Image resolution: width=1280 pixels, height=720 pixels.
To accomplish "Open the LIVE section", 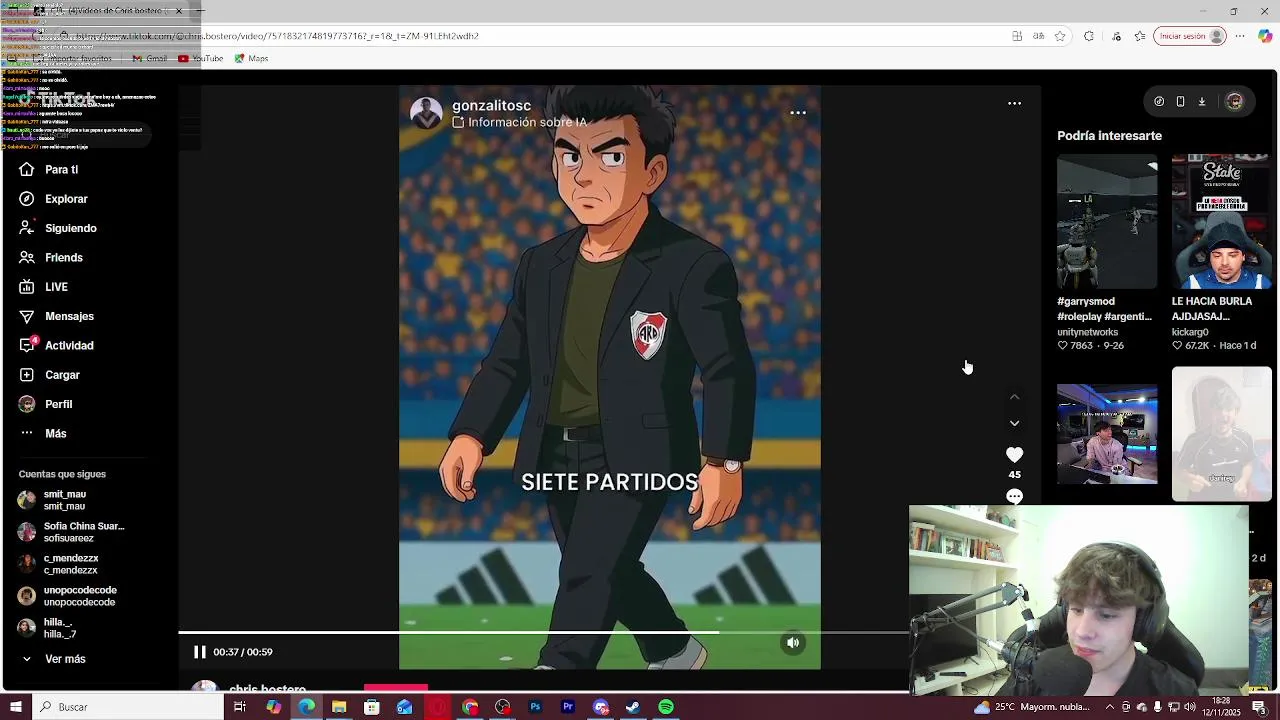I will [x=43, y=287].
